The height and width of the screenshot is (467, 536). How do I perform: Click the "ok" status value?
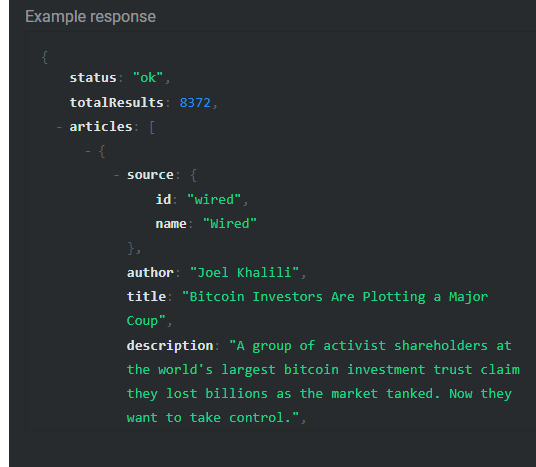148,78
